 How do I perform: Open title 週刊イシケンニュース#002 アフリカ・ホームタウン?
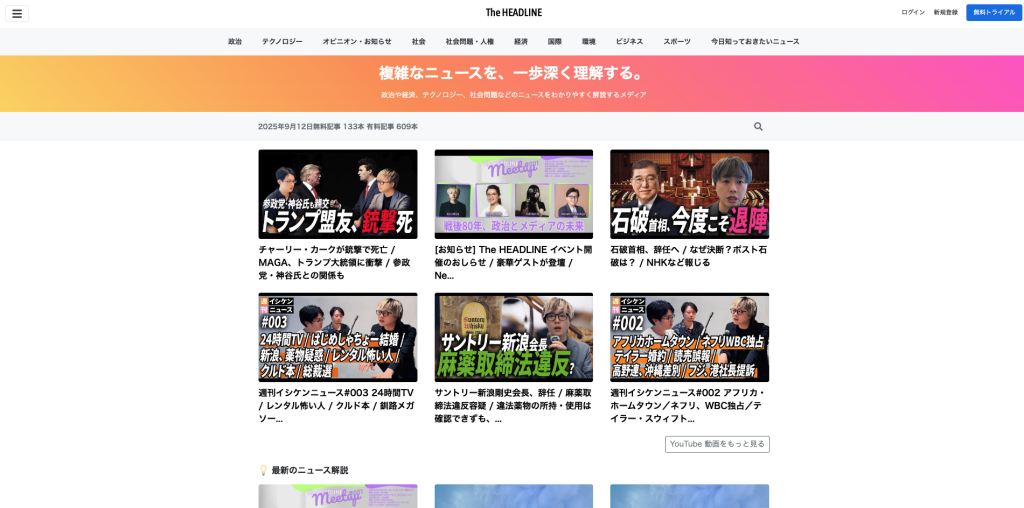688,405
